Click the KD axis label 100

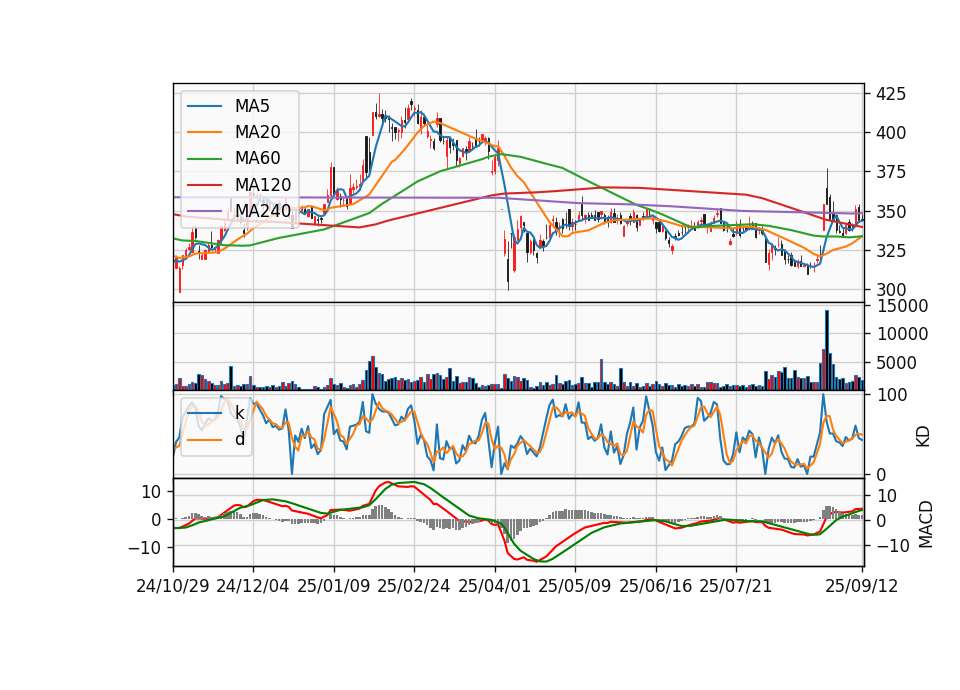pyautogui.click(x=892, y=395)
